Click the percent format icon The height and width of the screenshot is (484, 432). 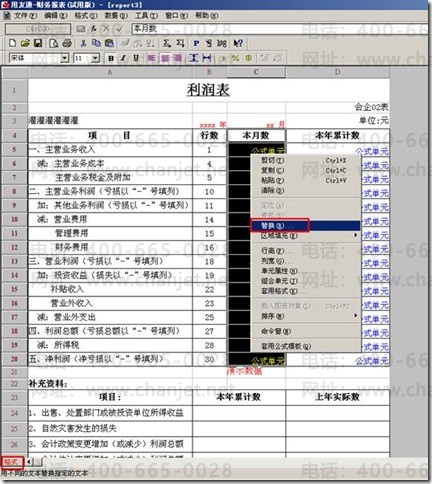tap(235, 58)
